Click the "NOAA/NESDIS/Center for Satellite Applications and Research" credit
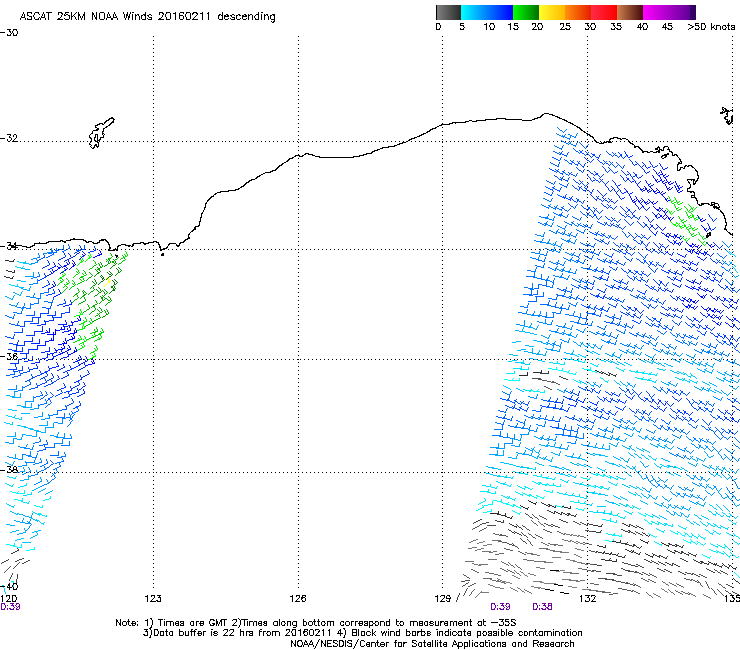The width and height of the screenshot is (740, 650). (432, 644)
